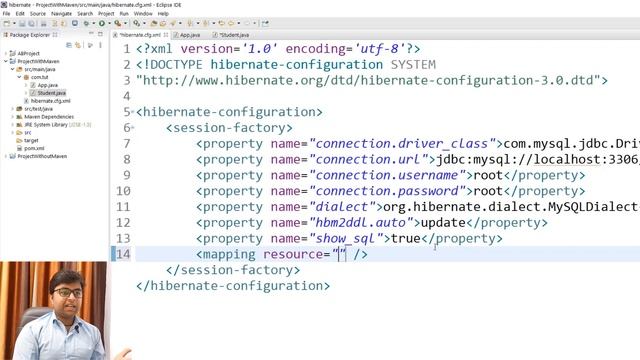
Task: Collapse the ProjectWithMaven tree node
Action: pos(6,61)
